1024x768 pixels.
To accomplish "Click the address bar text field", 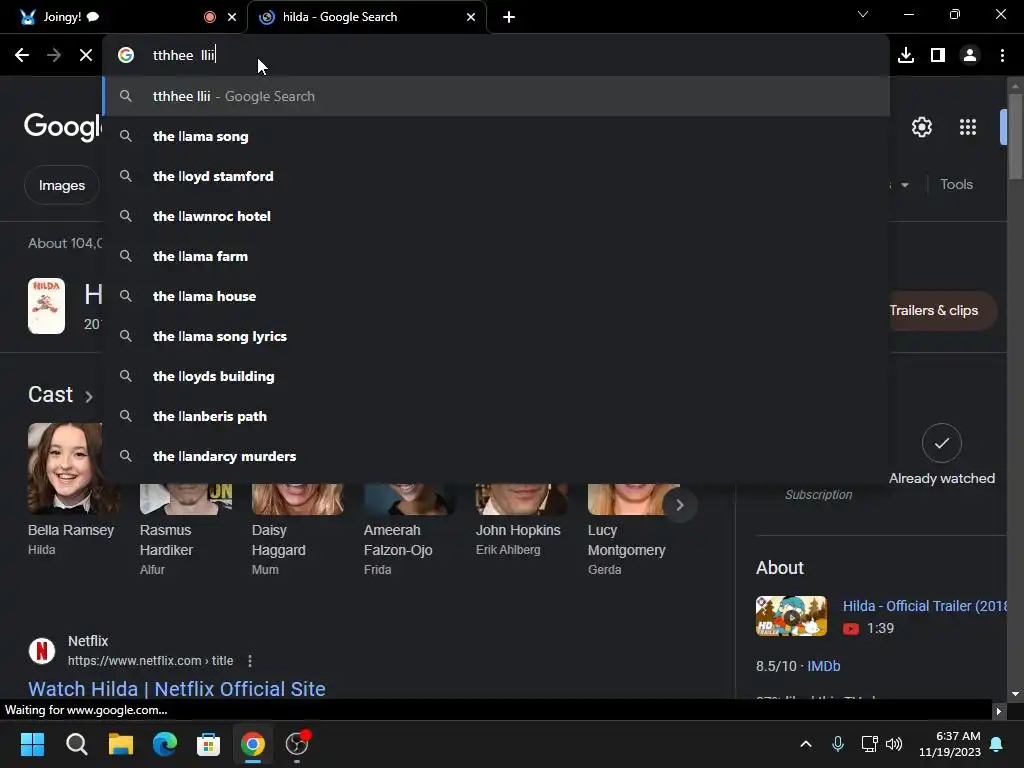I will click(496, 56).
